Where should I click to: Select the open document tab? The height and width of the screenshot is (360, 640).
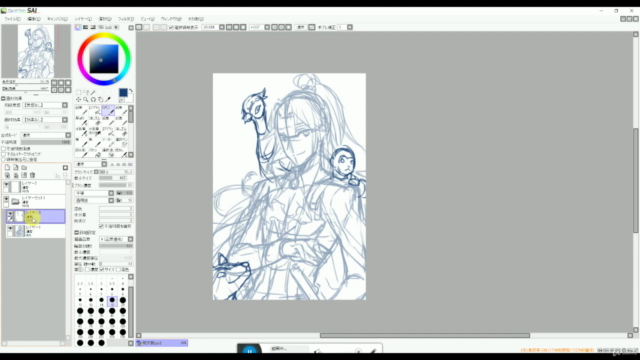(x=162, y=343)
